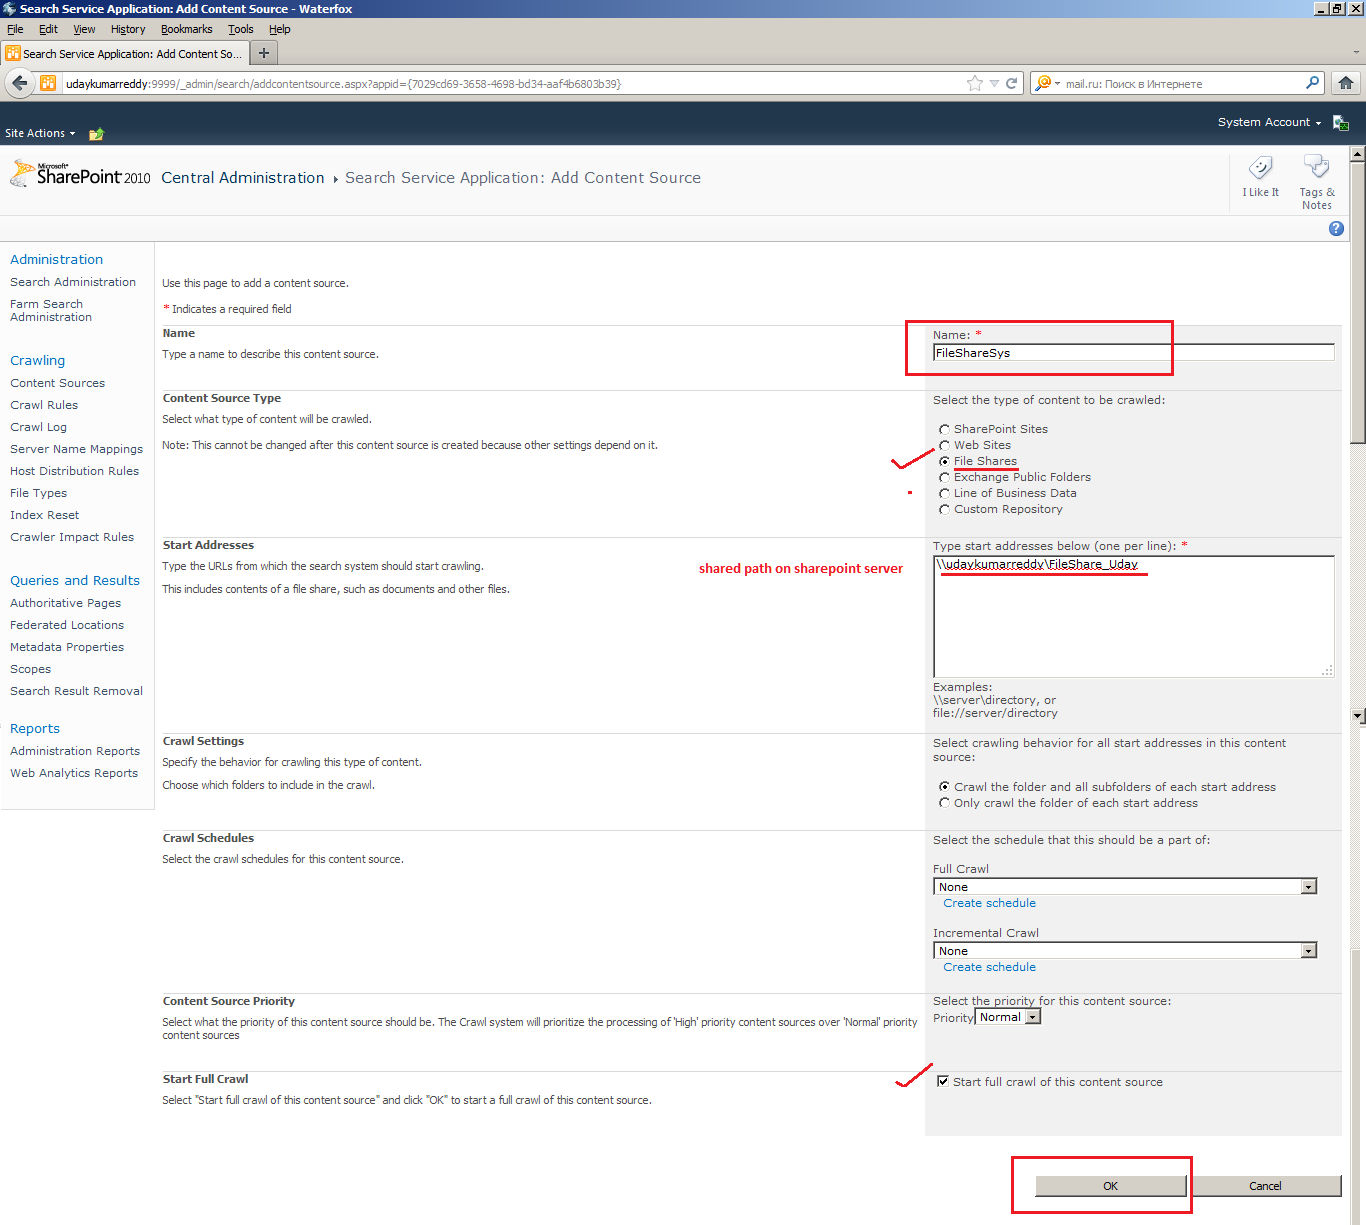Open Metadata Properties link
The image size is (1366, 1225).
point(67,647)
